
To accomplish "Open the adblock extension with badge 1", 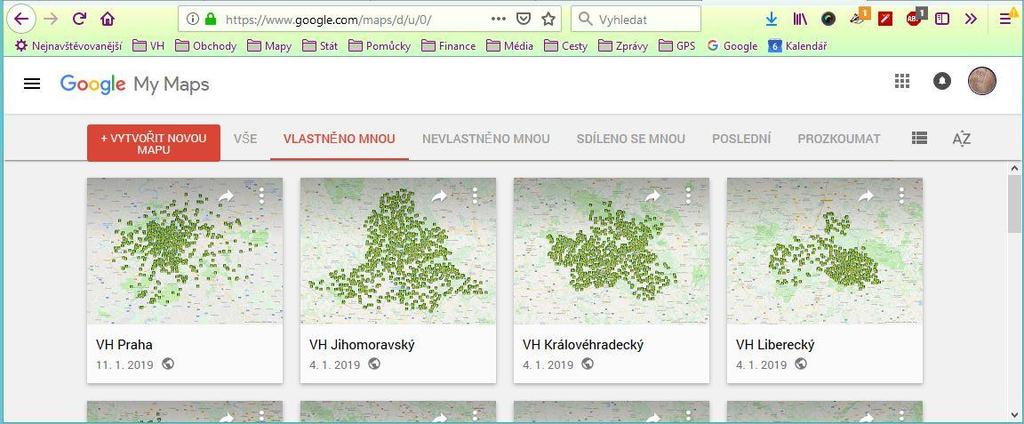I will (916, 18).
